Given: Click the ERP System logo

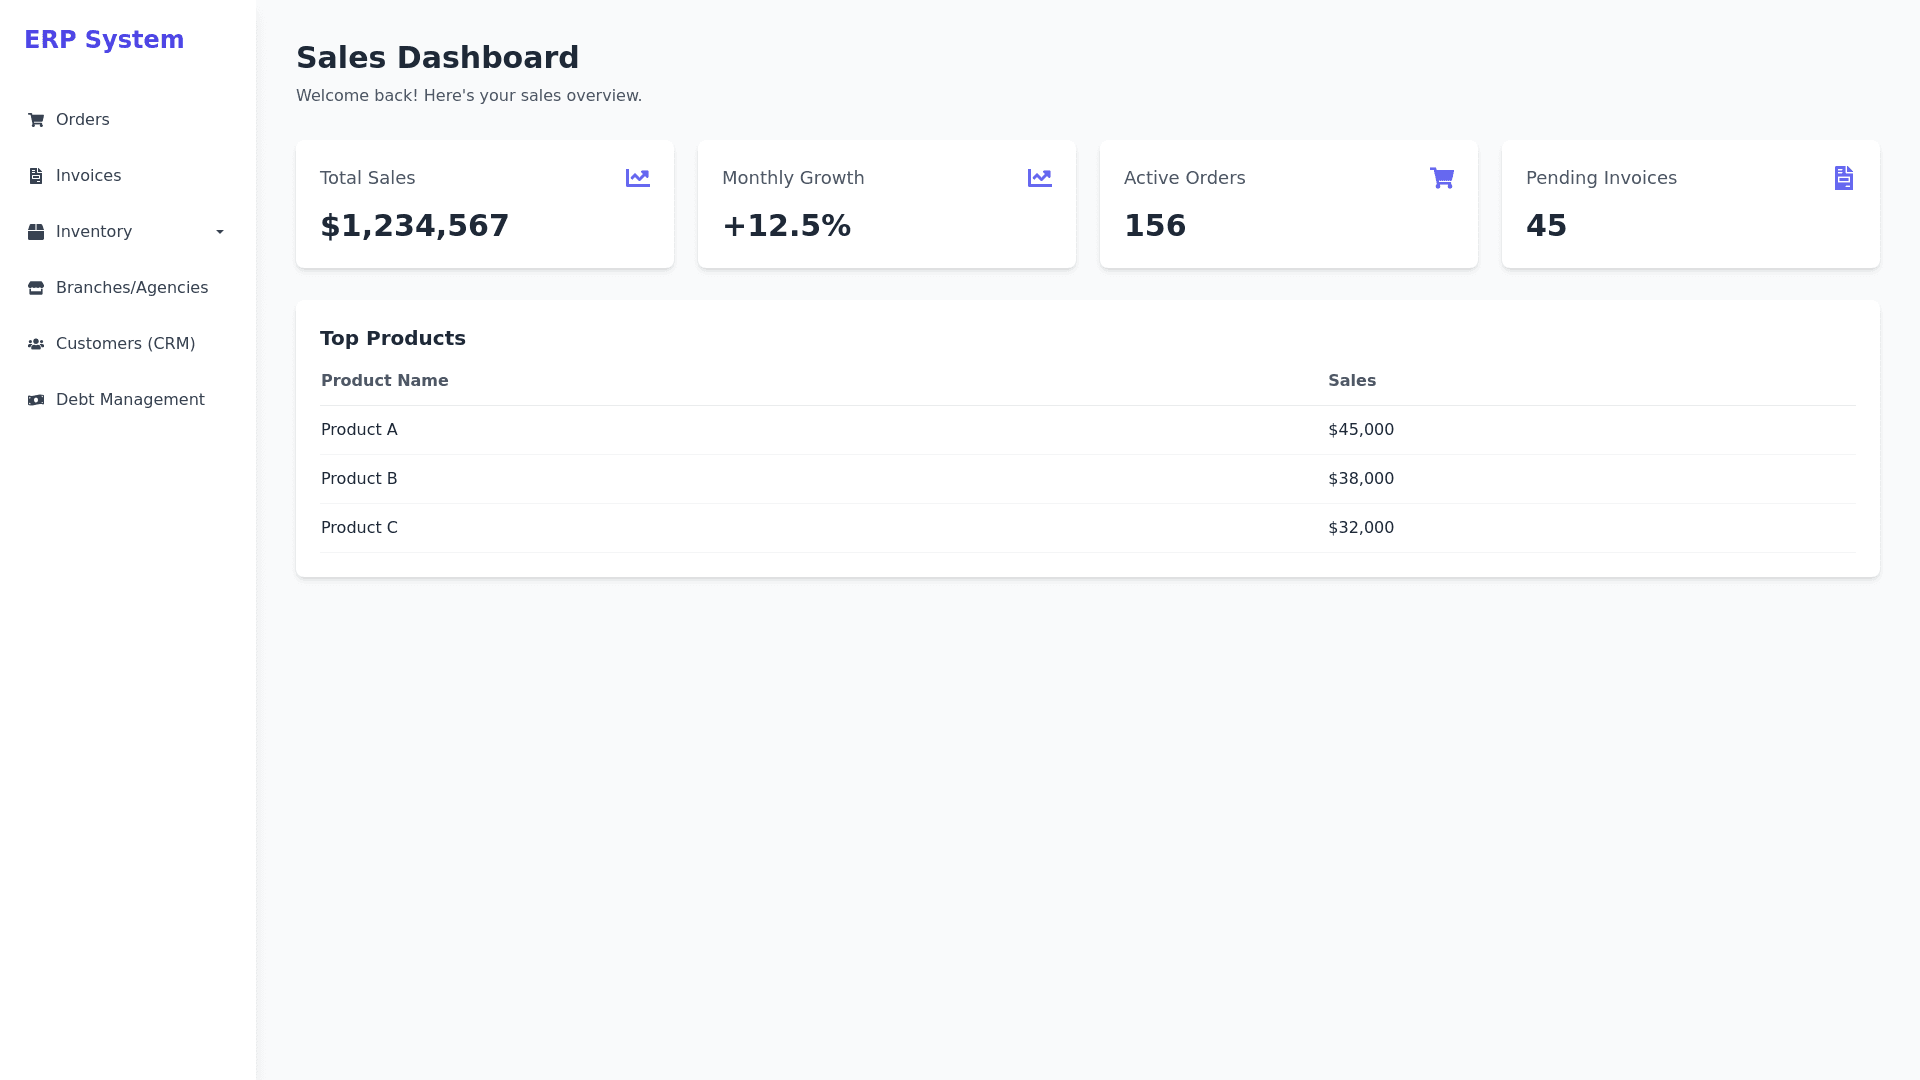Looking at the screenshot, I should coord(104,39).
